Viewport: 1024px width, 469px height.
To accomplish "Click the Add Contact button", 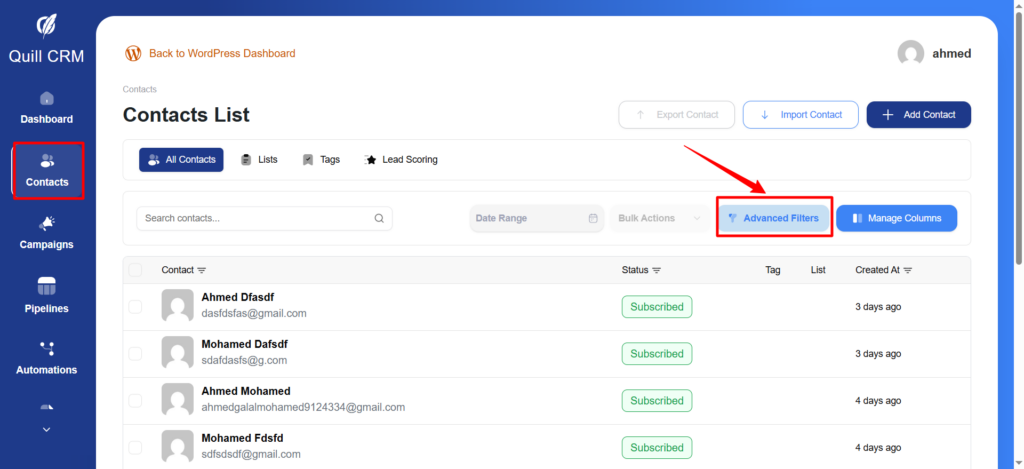I will click(x=918, y=115).
